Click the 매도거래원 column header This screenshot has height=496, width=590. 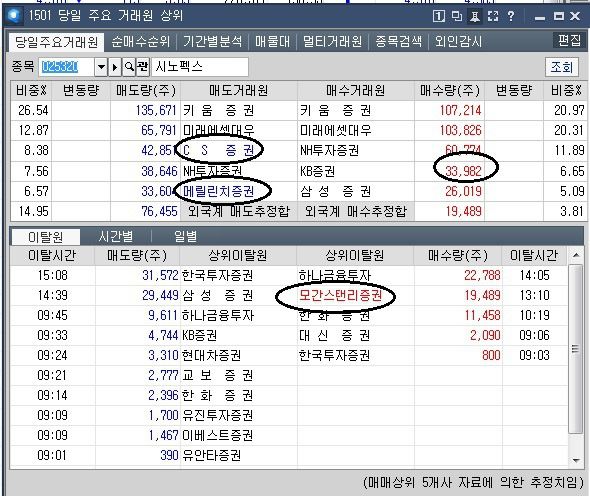[x=239, y=91]
